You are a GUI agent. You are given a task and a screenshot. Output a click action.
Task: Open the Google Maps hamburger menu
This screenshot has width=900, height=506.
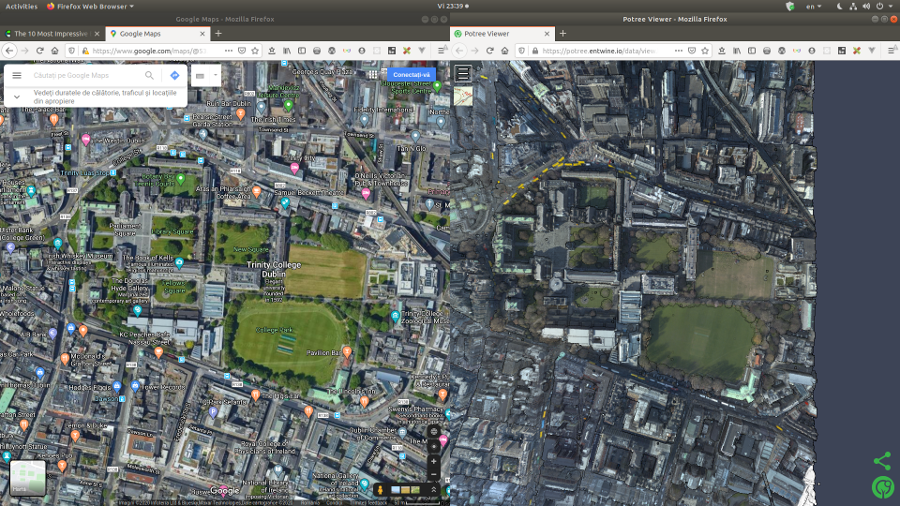(x=17, y=75)
